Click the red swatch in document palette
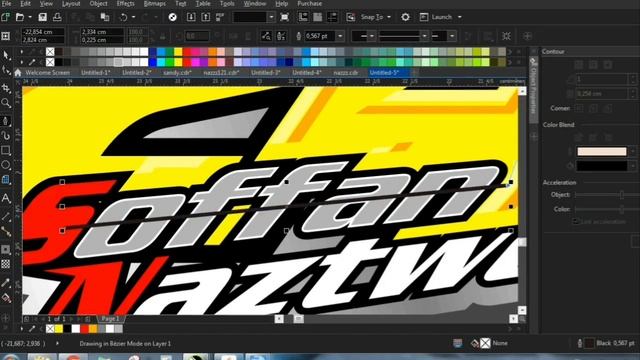Viewport: 640px width, 360px height. 84,329
